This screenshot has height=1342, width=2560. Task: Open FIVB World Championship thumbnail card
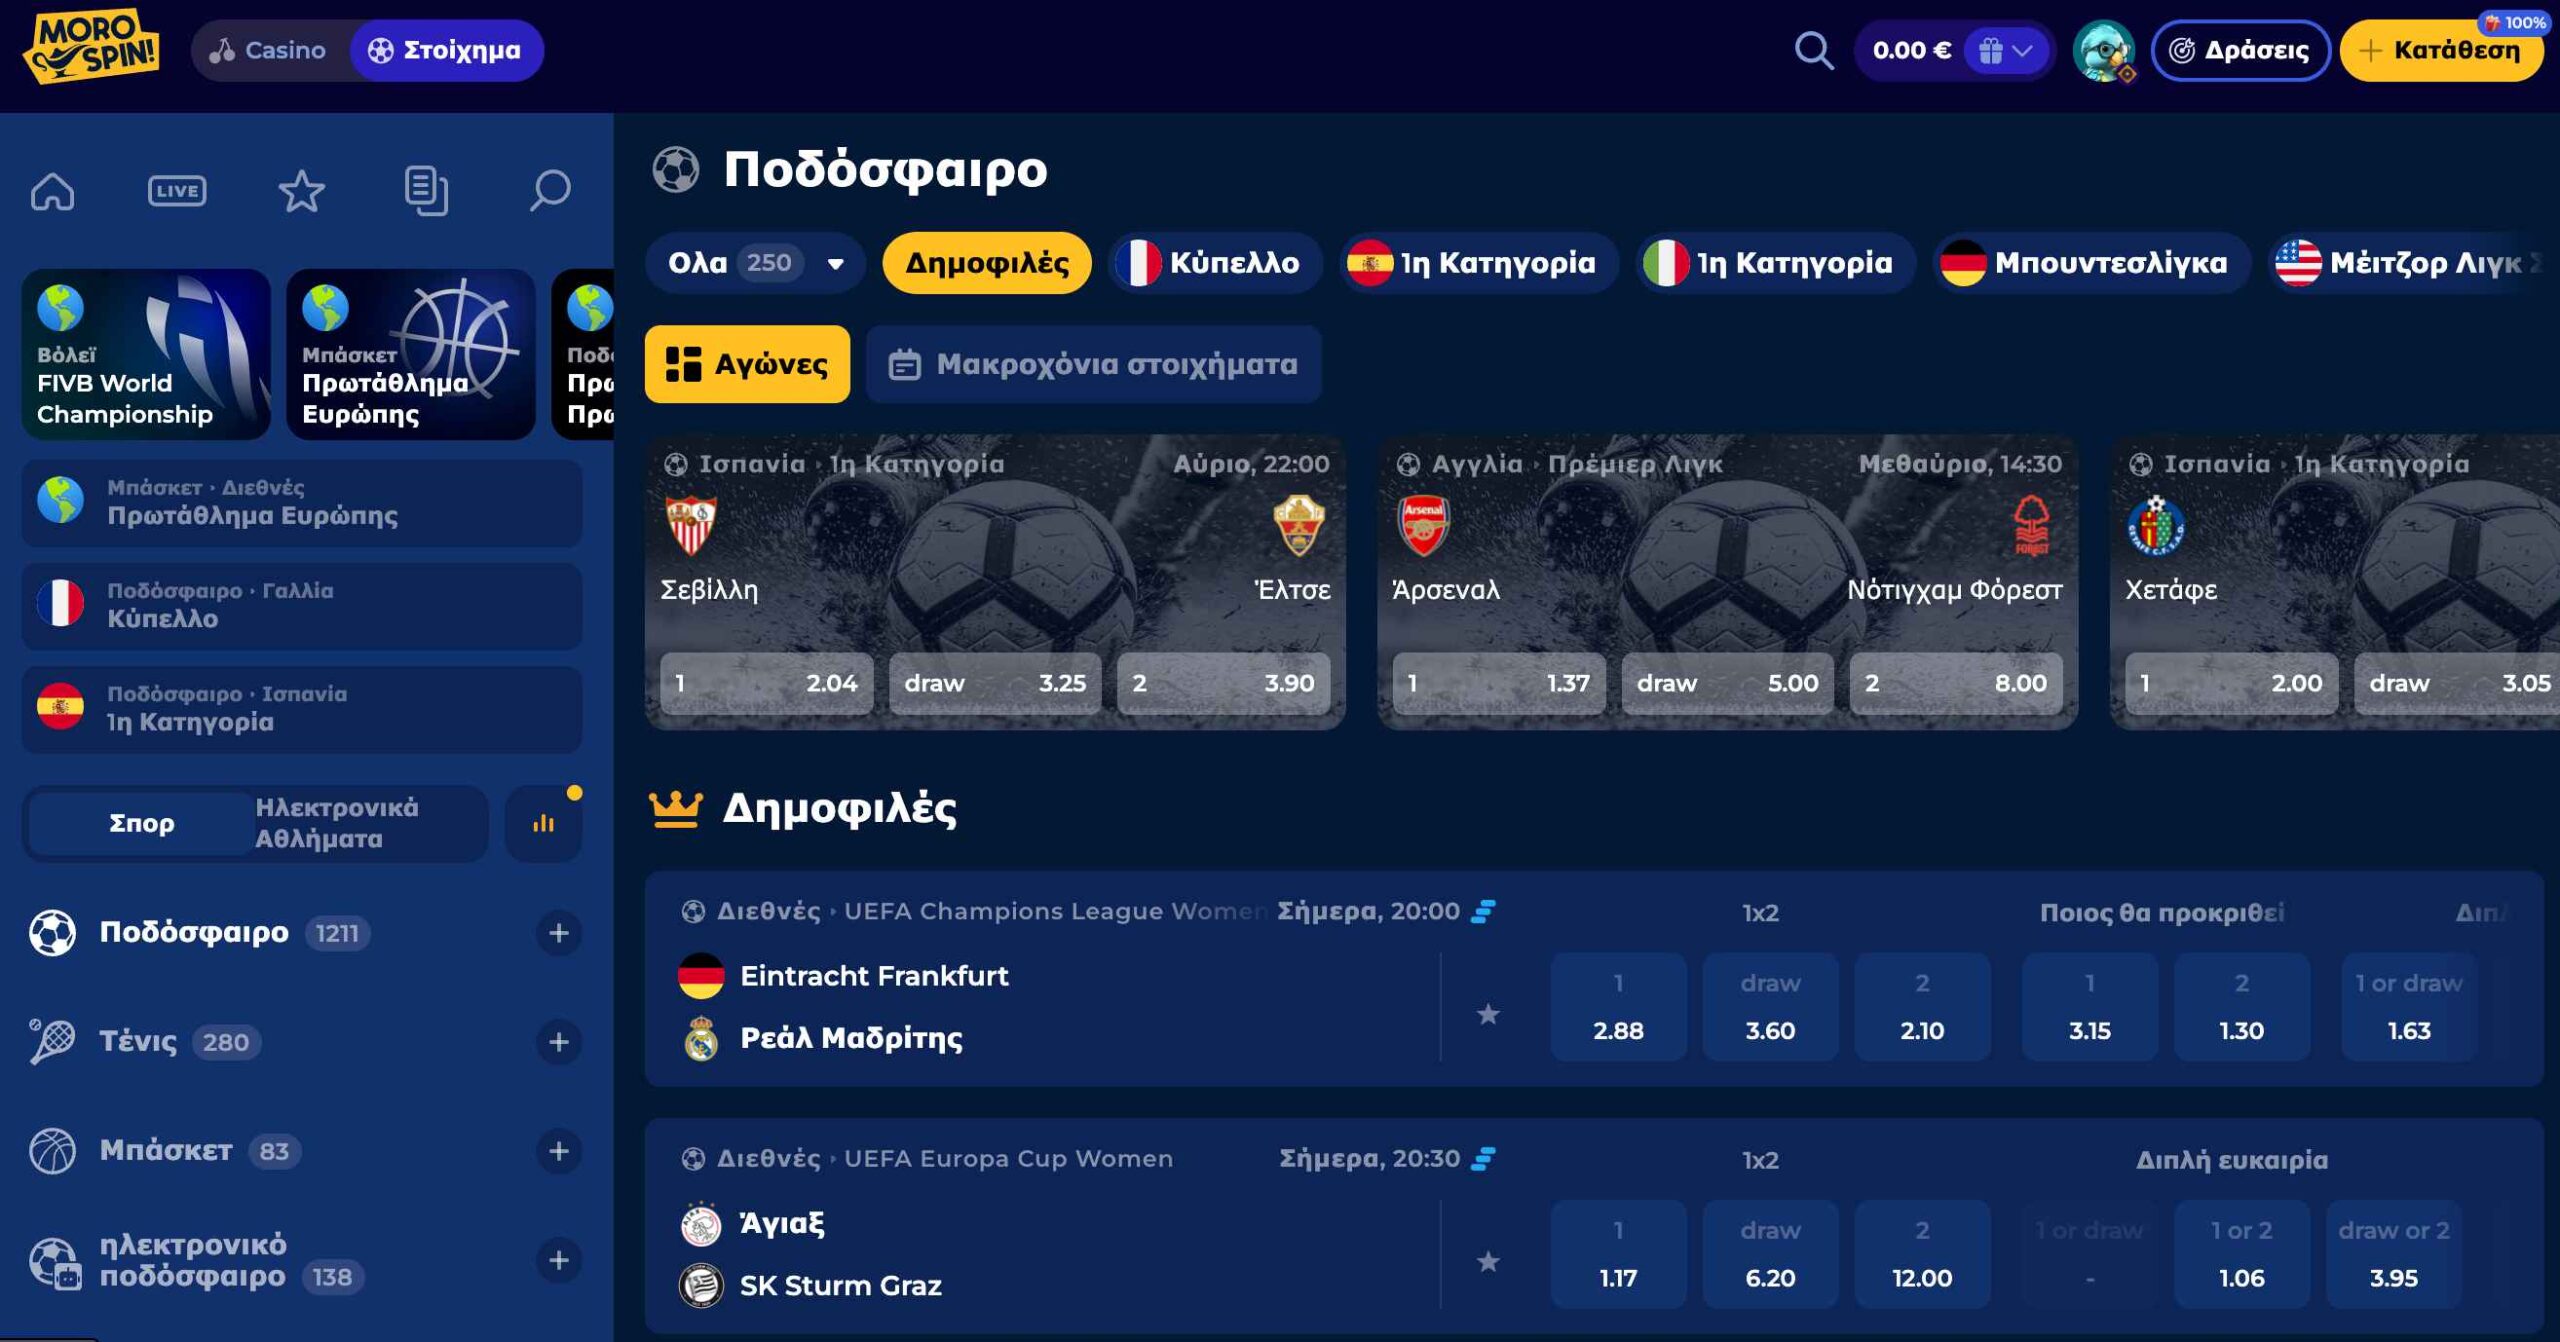pos(146,354)
